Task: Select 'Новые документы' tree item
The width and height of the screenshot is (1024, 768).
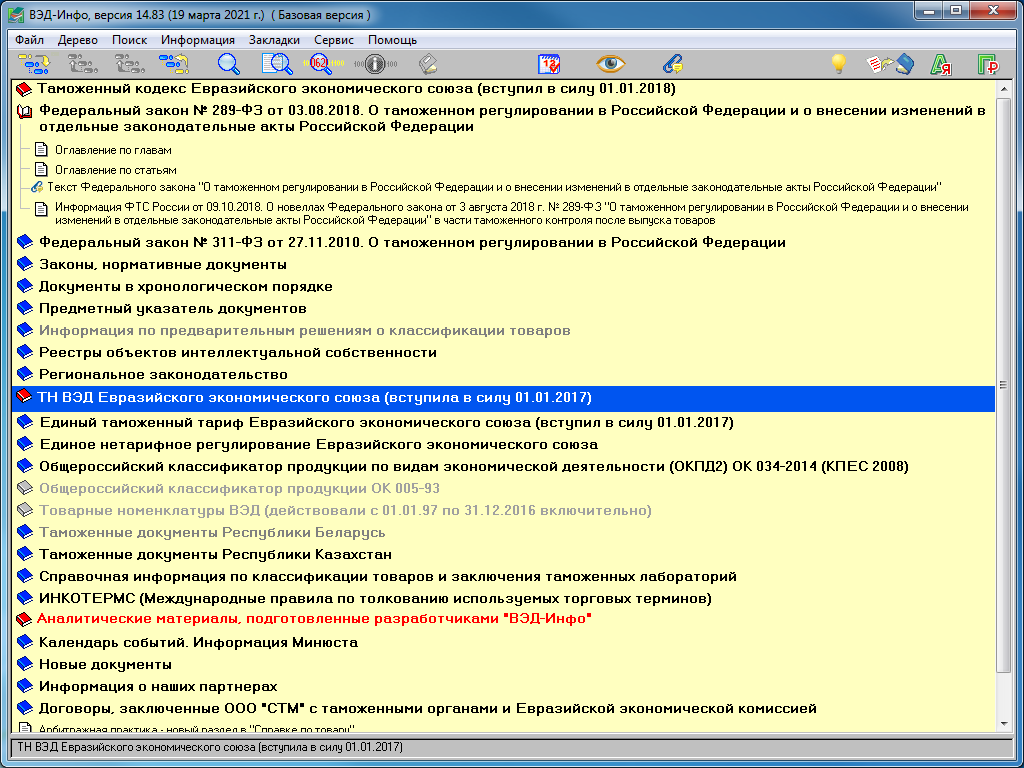Action: point(105,665)
